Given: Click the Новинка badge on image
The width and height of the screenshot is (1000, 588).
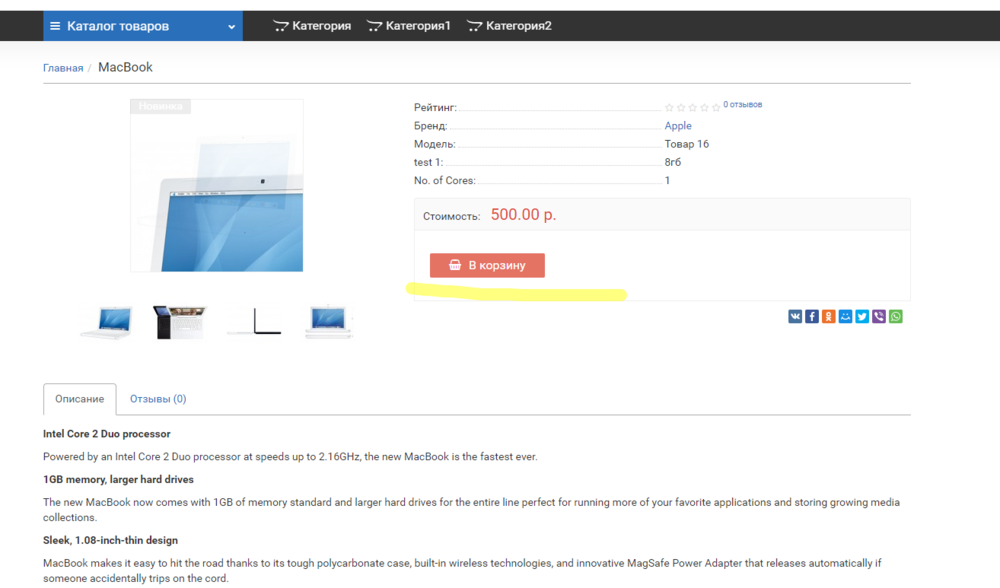Looking at the screenshot, I should pyautogui.click(x=160, y=107).
